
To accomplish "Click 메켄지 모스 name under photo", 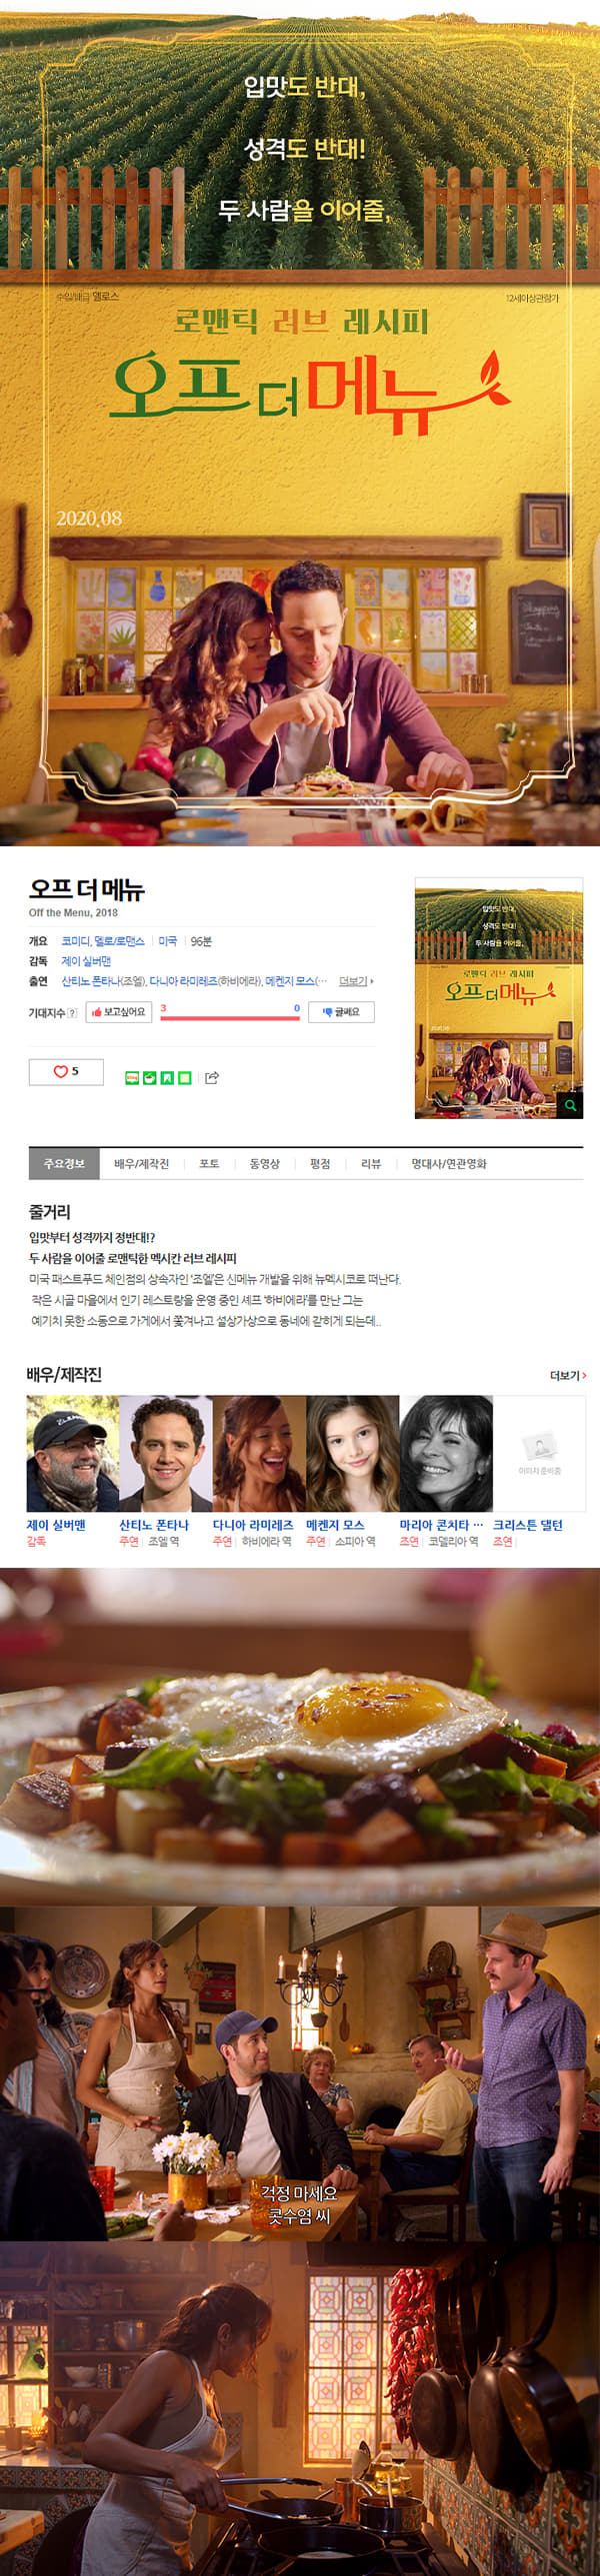I will point(335,1525).
